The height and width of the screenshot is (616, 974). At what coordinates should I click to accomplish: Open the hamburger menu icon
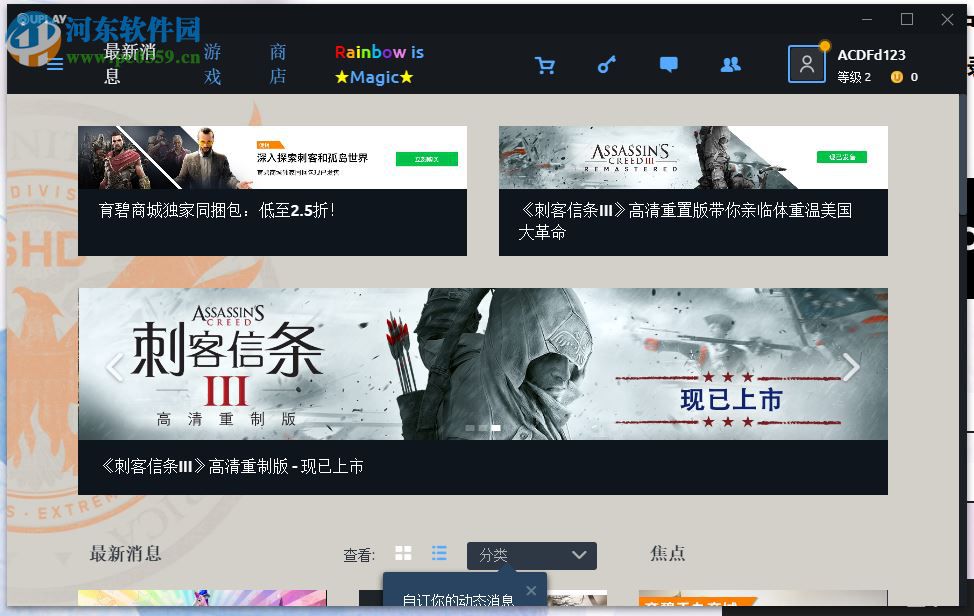coord(55,64)
